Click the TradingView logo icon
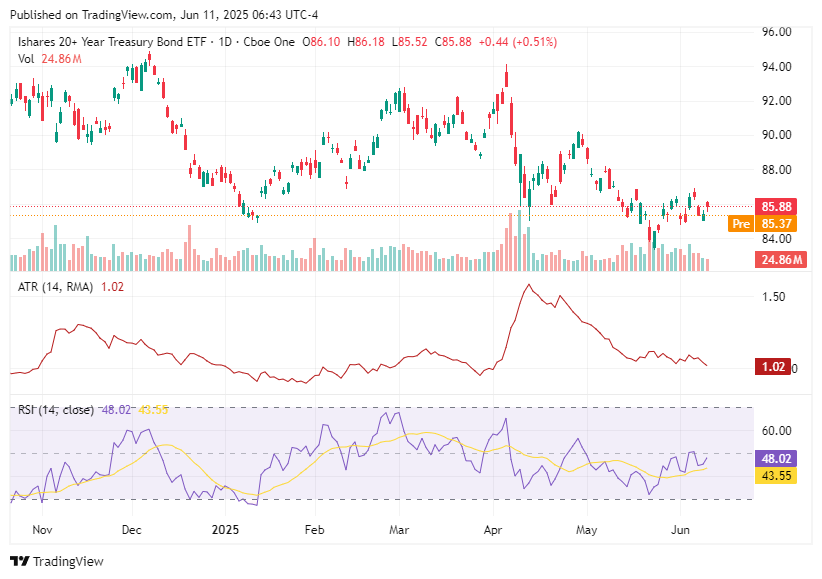This screenshot has height=579, width=822. click(x=19, y=561)
